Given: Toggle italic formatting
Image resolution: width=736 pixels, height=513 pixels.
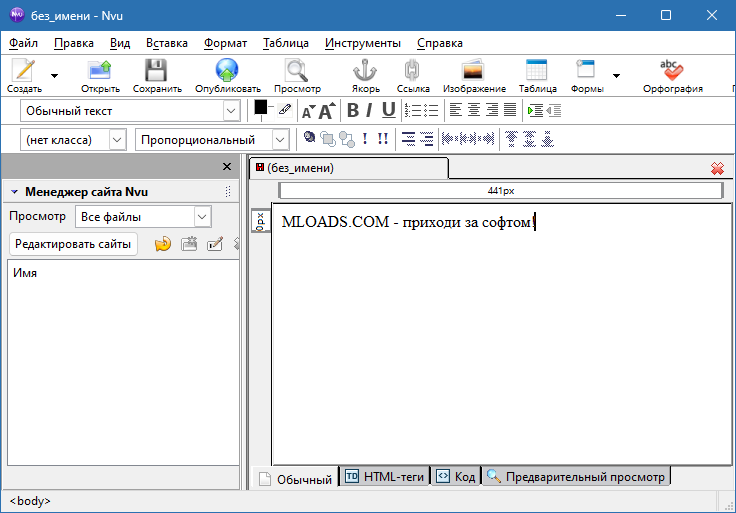Looking at the screenshot, I should click(369, 110).
